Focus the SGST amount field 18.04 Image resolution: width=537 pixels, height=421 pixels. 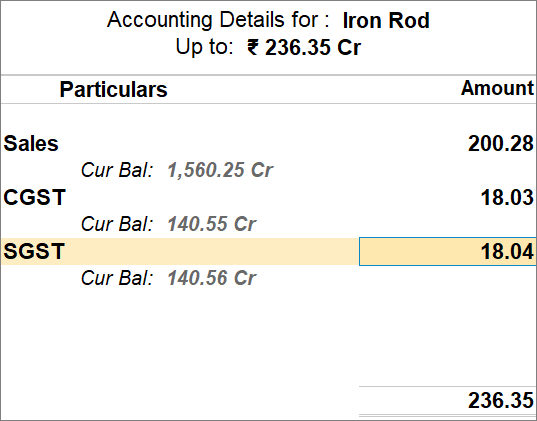(448, 251)
